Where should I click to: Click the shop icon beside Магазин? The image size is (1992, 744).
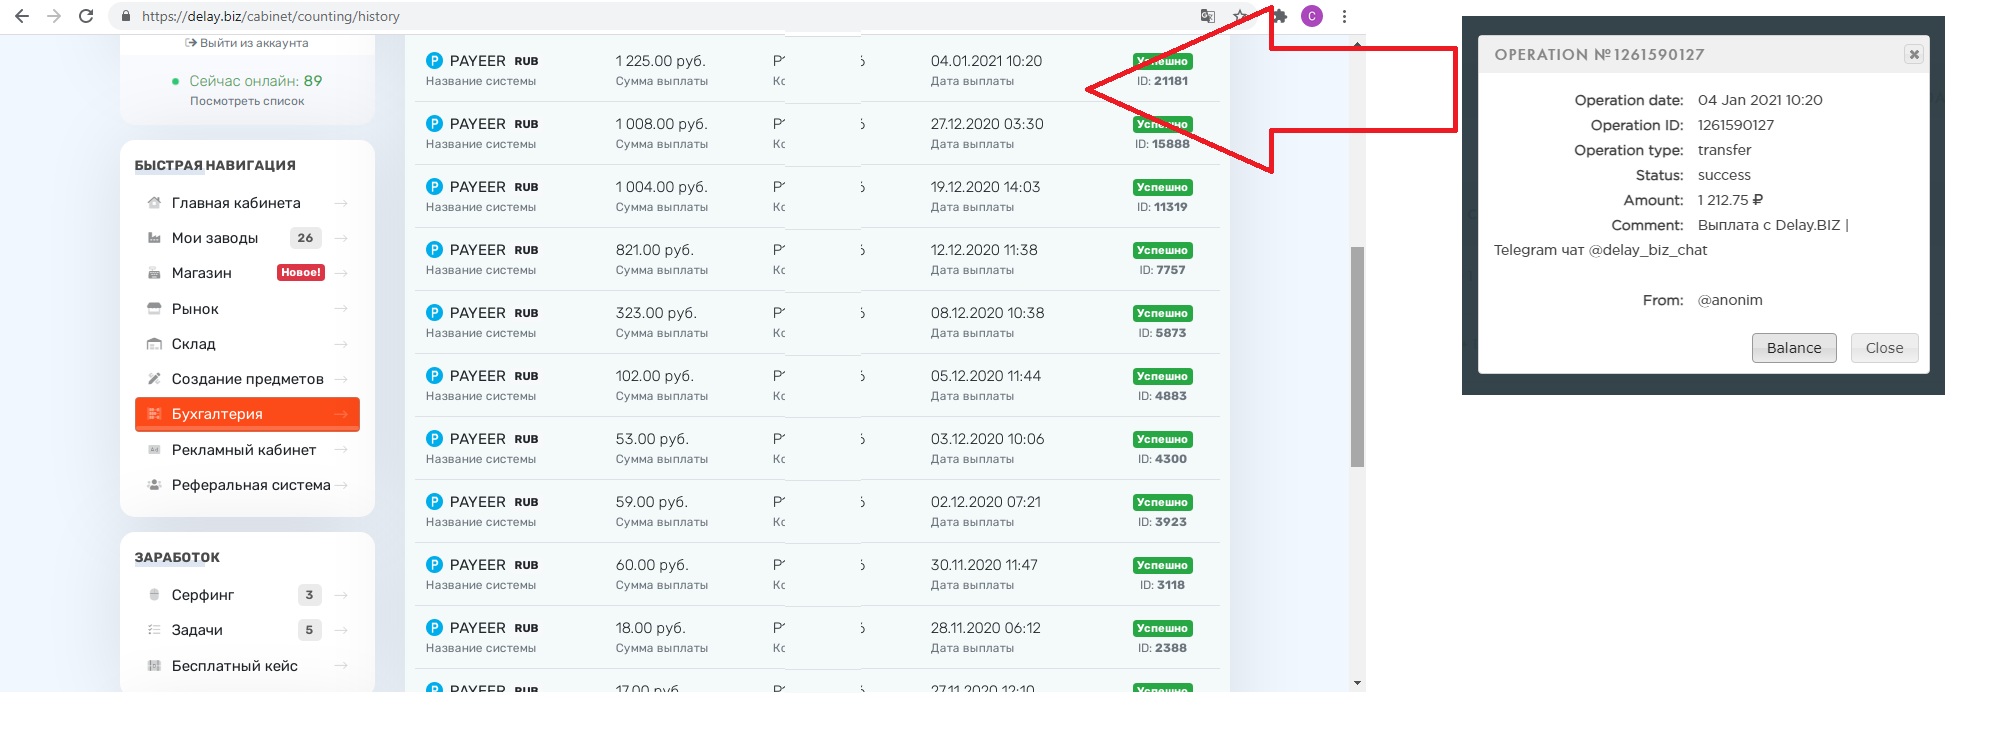tap(154, 273)
